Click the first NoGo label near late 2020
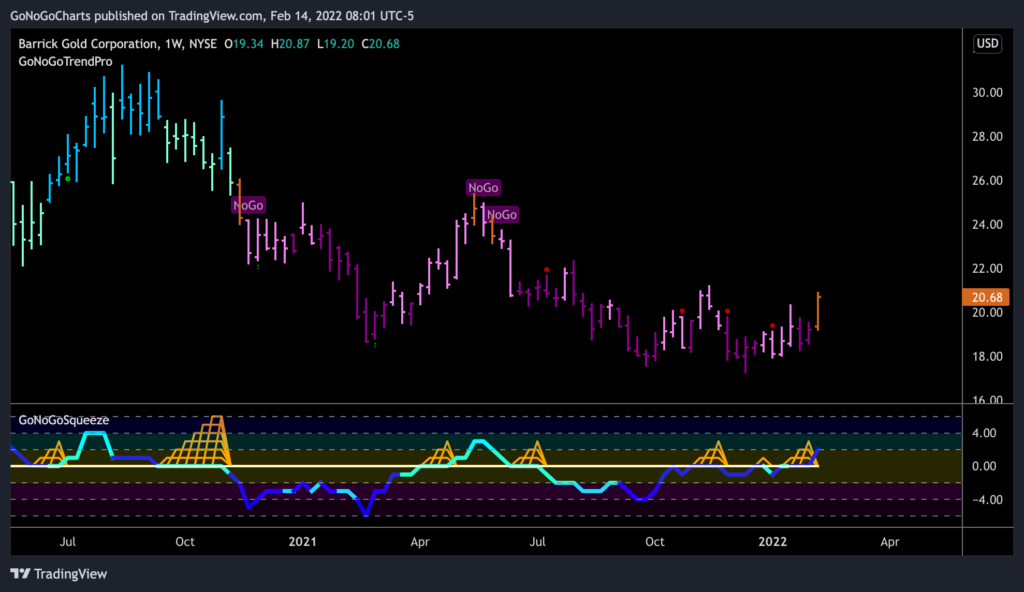The image size is (1024, 592). tap(248, 205)
